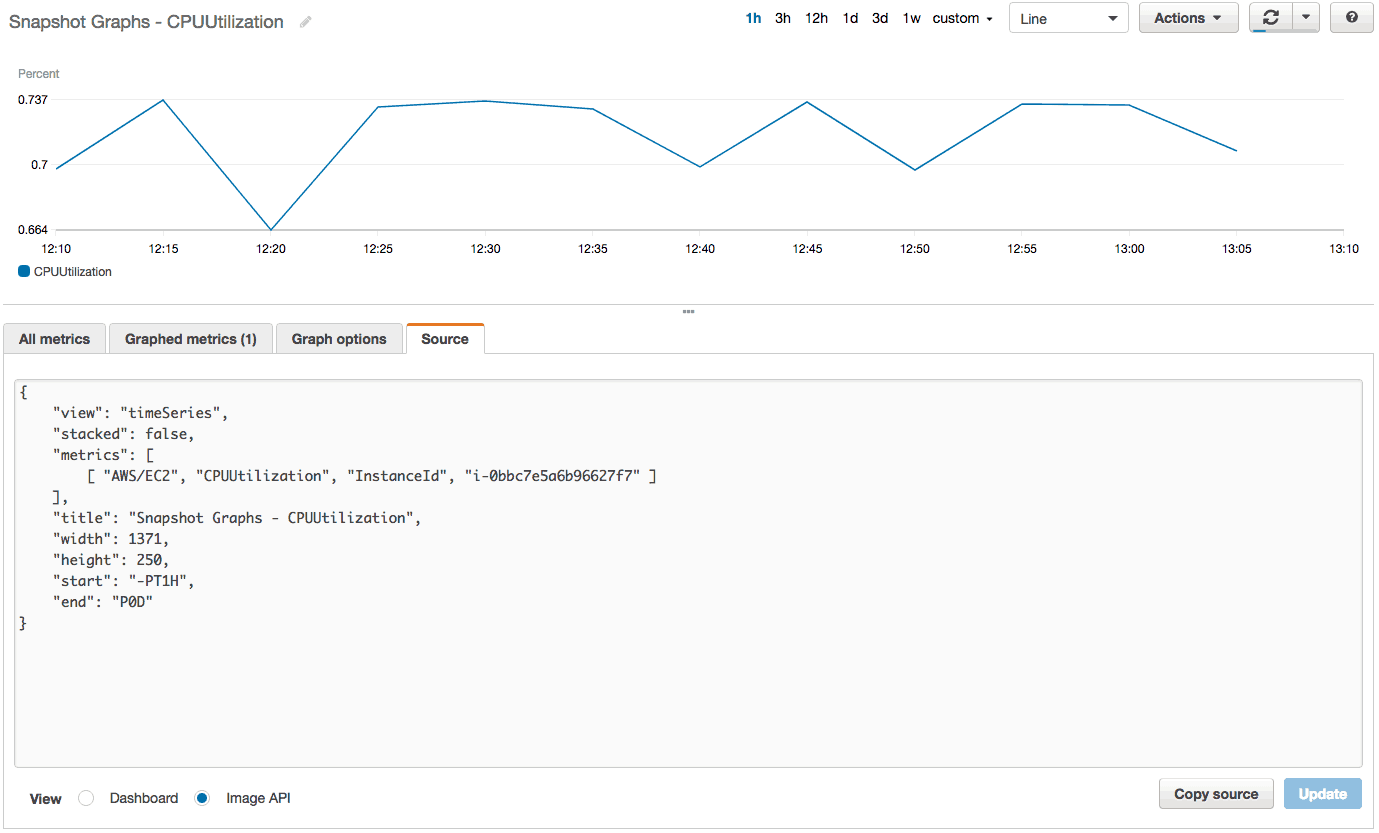1379x833 pixels.
Task: Open the Graphed metrics tab
Action: pyautogui.click(x=190, y=338)
